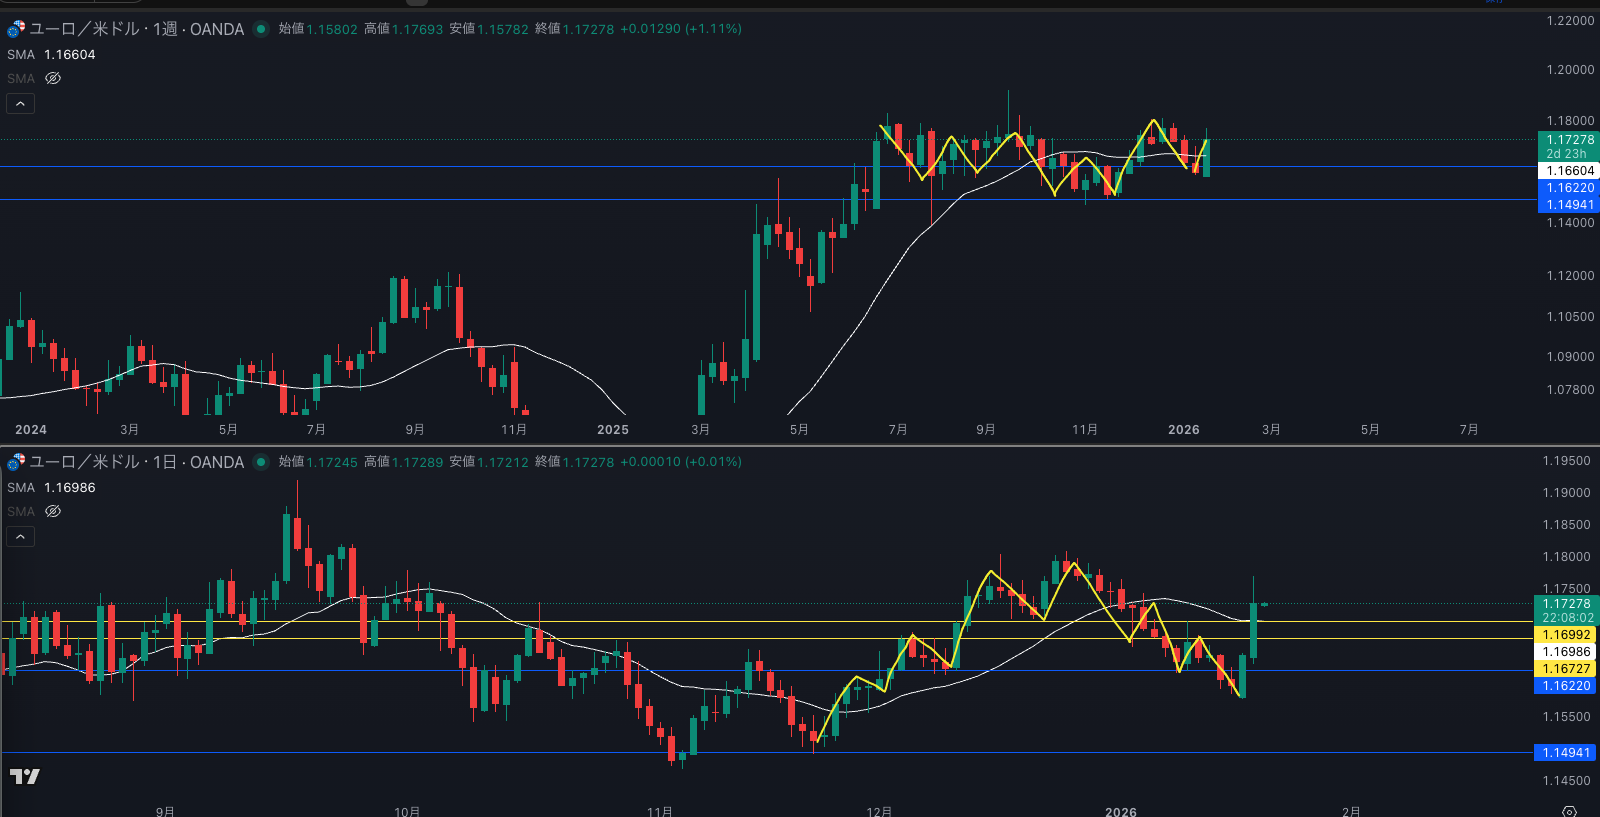Click the blue 1.16220 price label on weekly chart
Viewport: 1600px width, 817px height.
coord(1568,188)
